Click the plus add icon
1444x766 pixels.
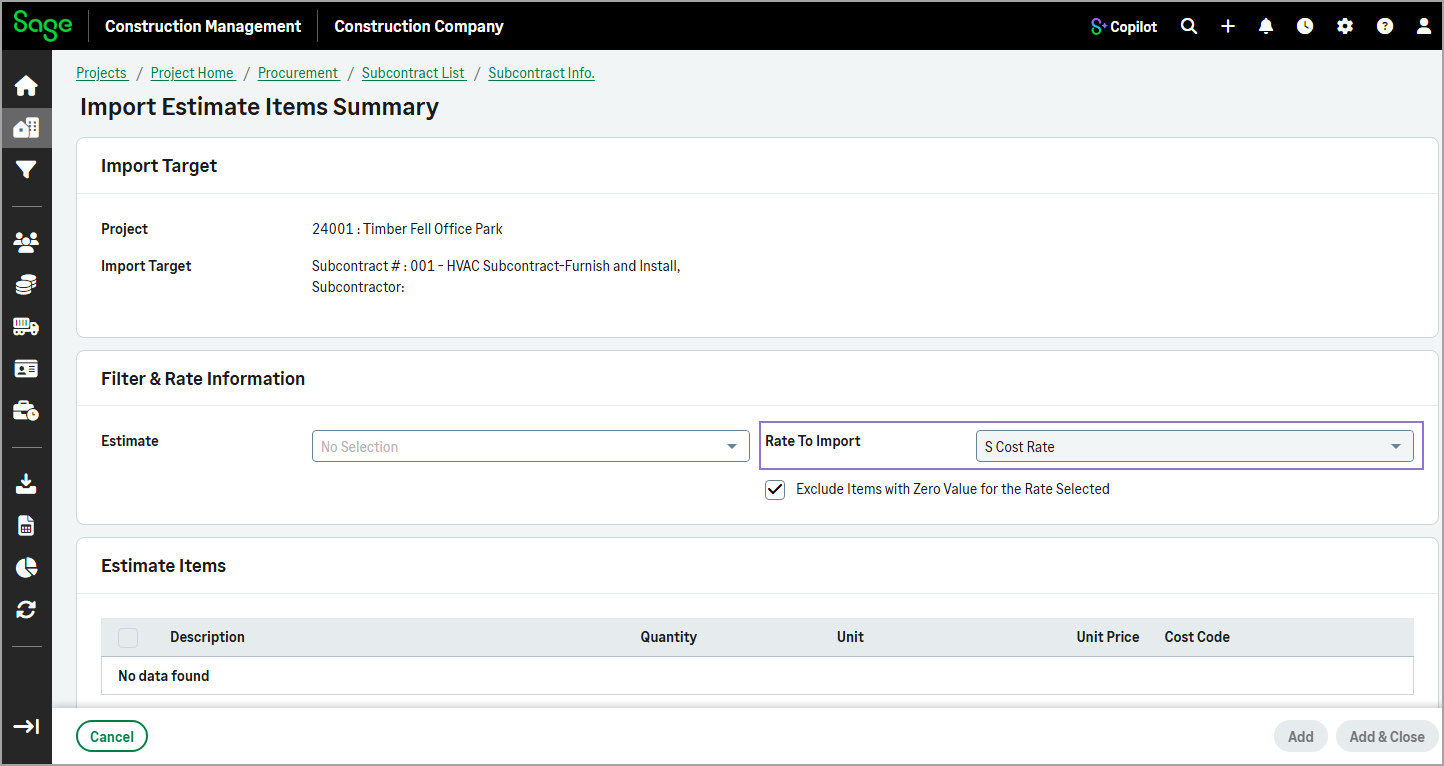(1228, 27)
